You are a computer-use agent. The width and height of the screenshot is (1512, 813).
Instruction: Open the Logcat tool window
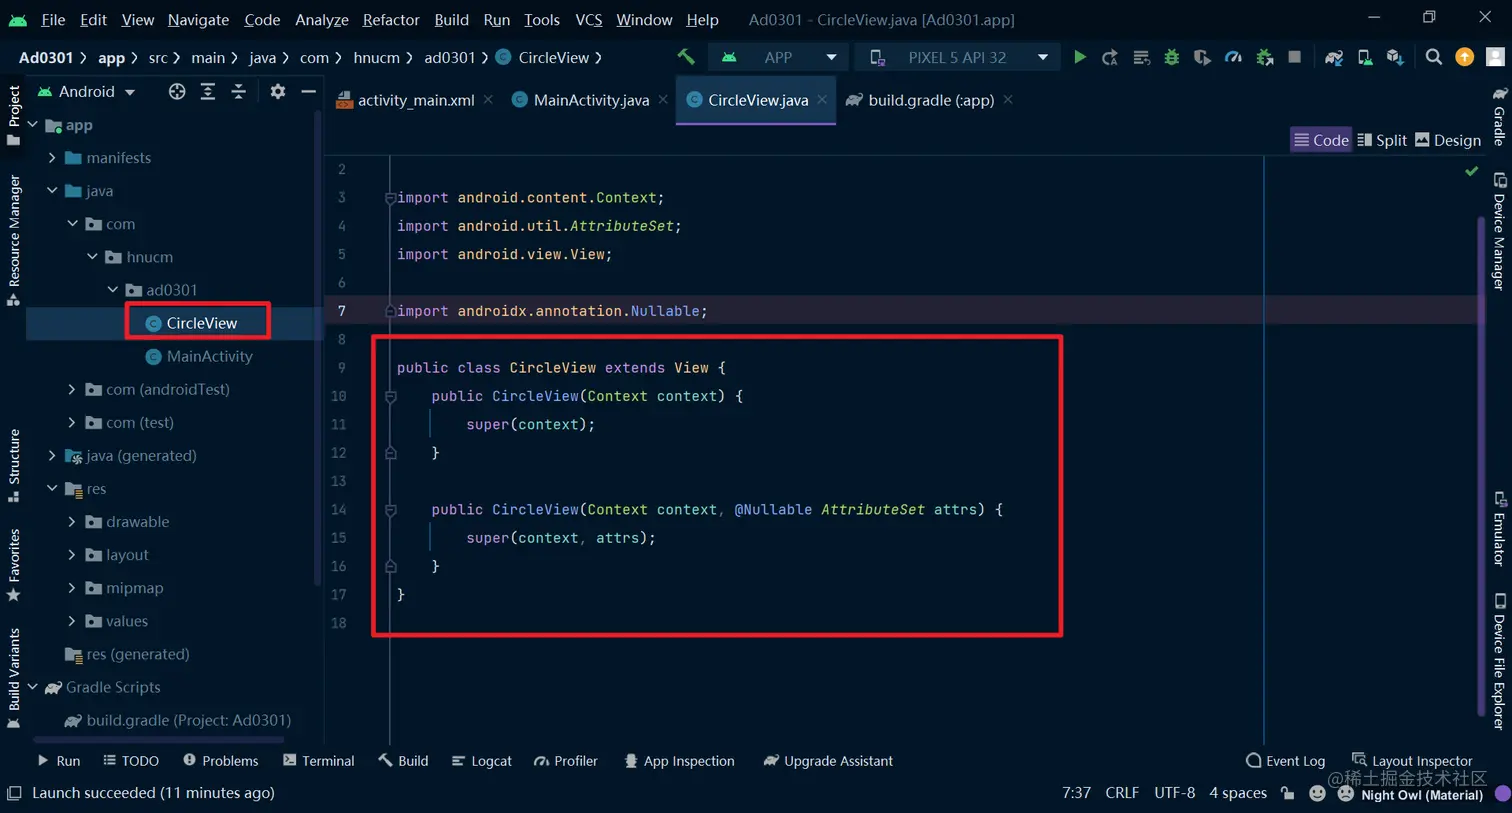[482, 761]
